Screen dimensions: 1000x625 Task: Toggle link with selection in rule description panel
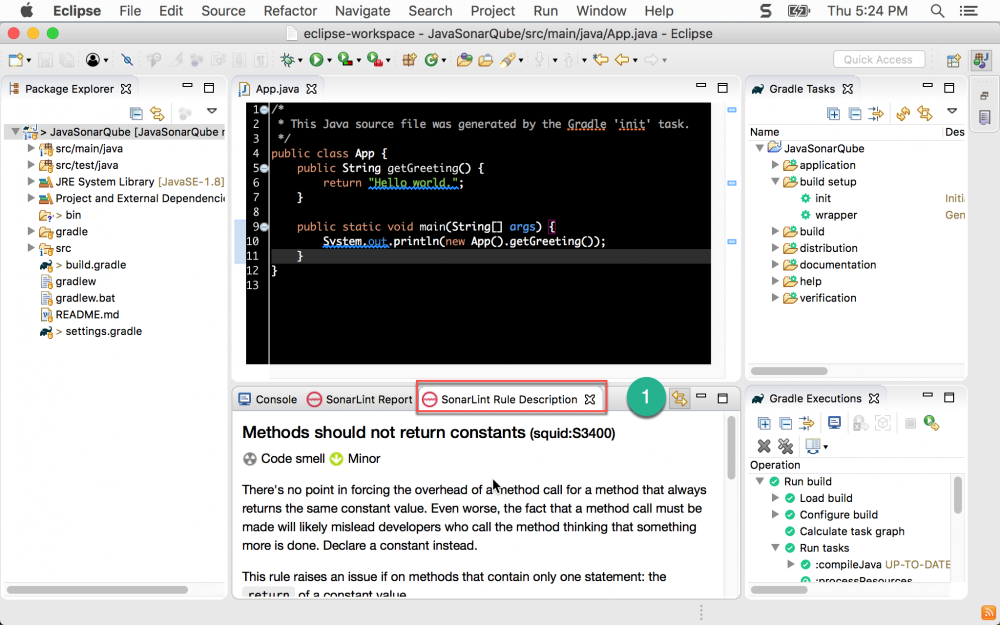click(679, 398)
